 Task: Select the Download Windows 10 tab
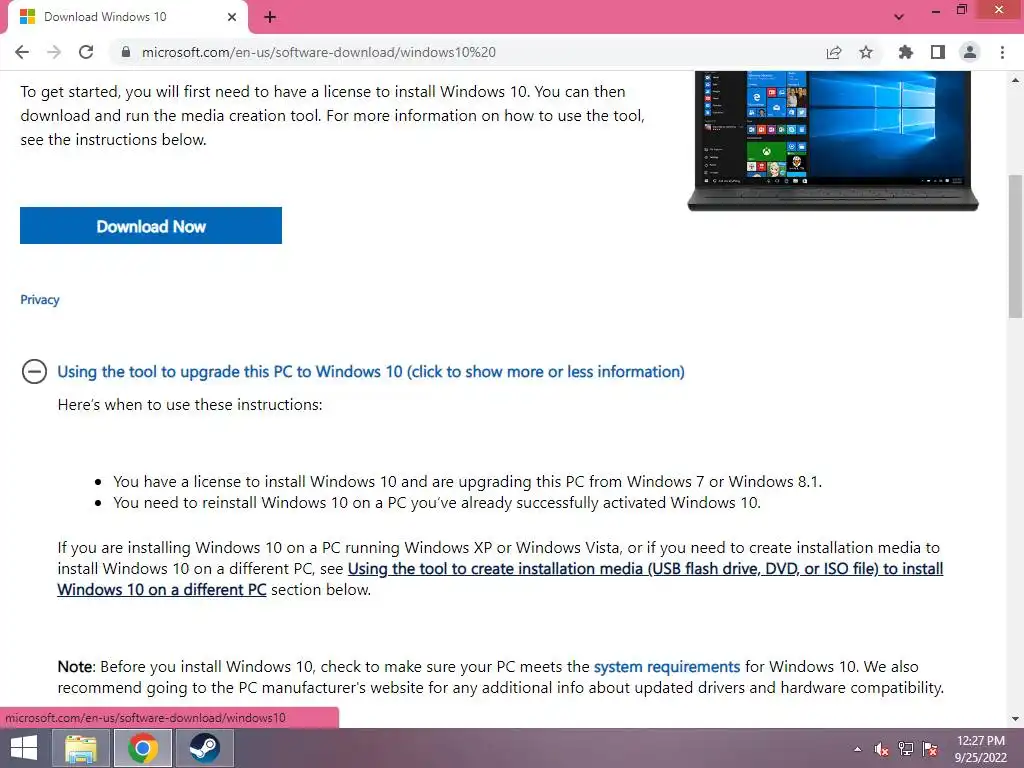click(128, 17)
